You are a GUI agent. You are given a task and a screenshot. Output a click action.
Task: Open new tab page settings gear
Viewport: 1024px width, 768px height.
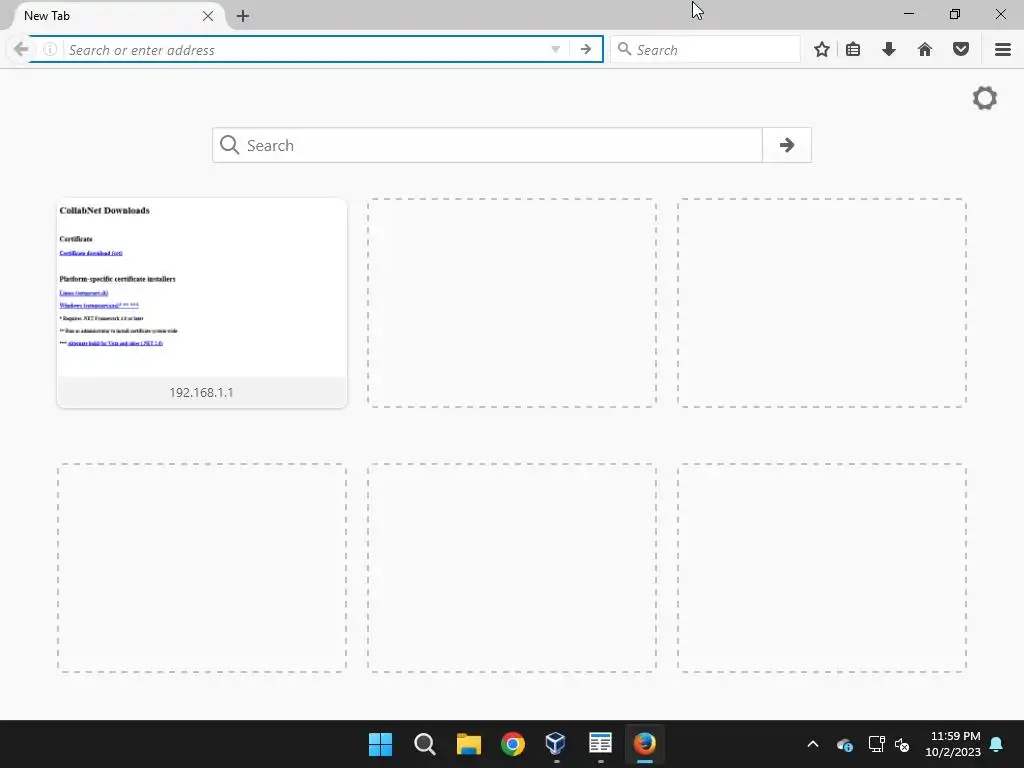(x=985, y=99)
